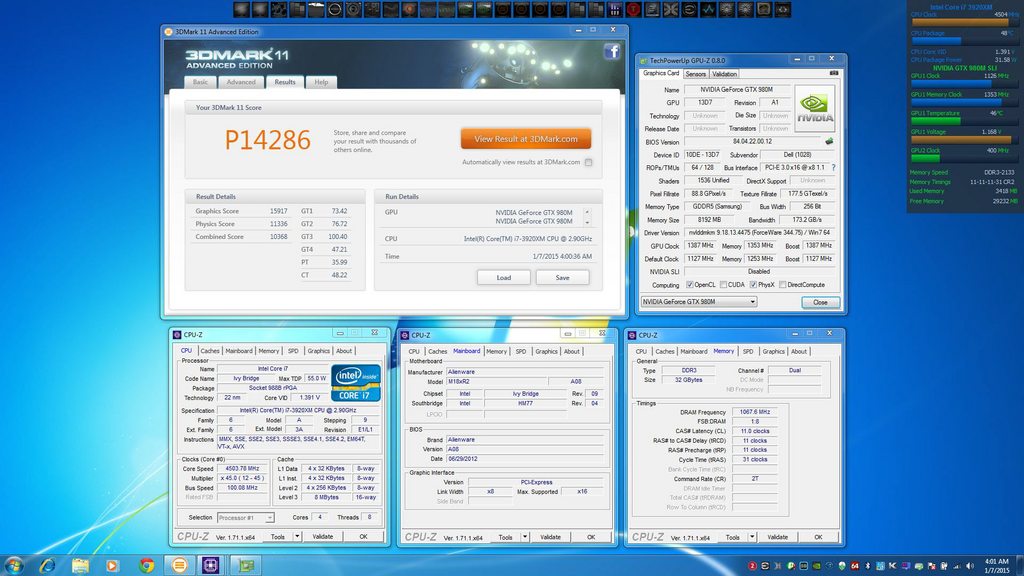Click the NVIDIA logo in GPU-Z
Image resolution: width=1024 pixels, height=576 pixels.
[814, 108]
